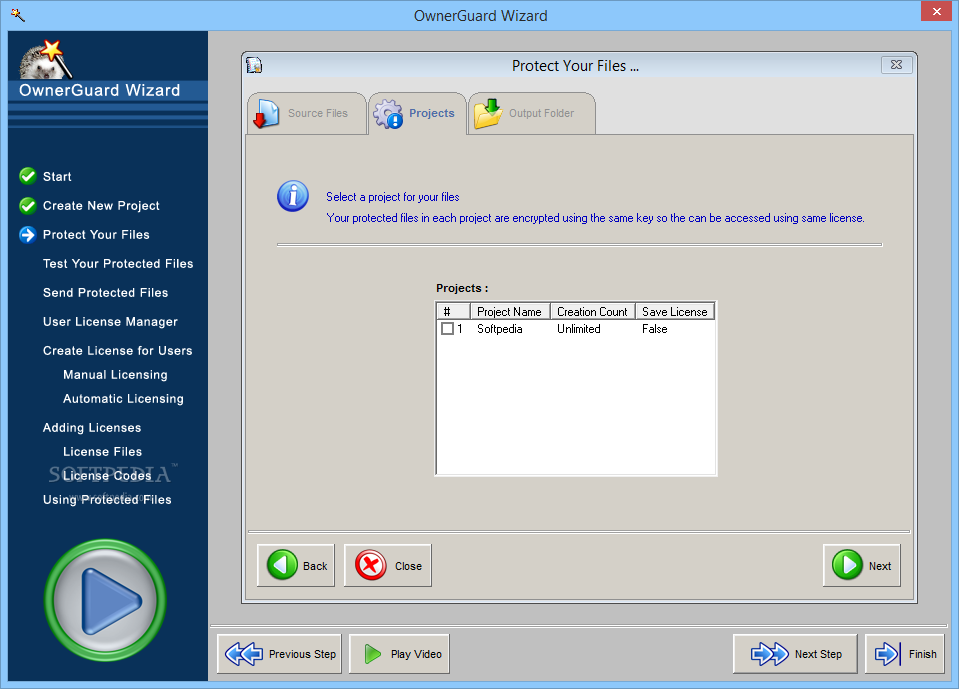Click the hedgehog wizard logo icon
Screen dimensions: 959x689
[x=45, y=59]
